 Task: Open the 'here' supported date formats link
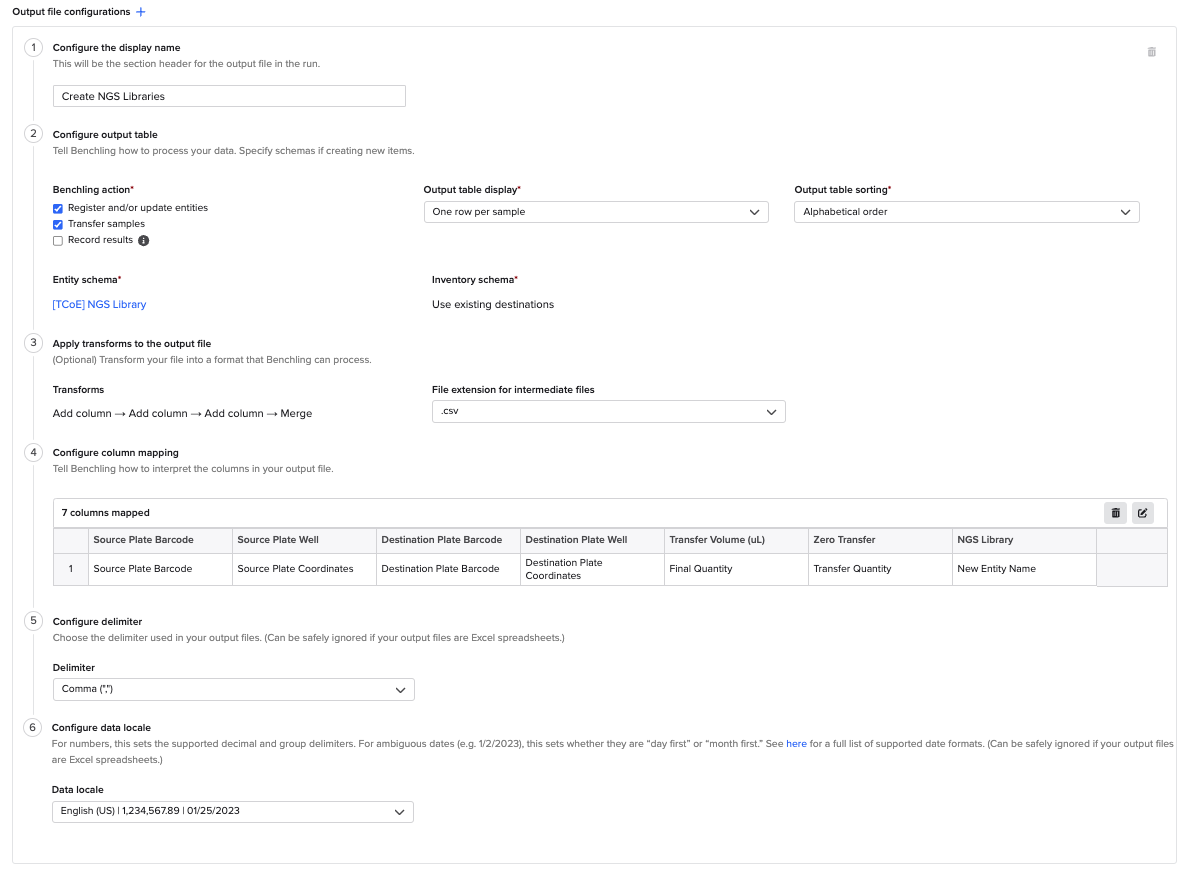(x=796, y=744)
